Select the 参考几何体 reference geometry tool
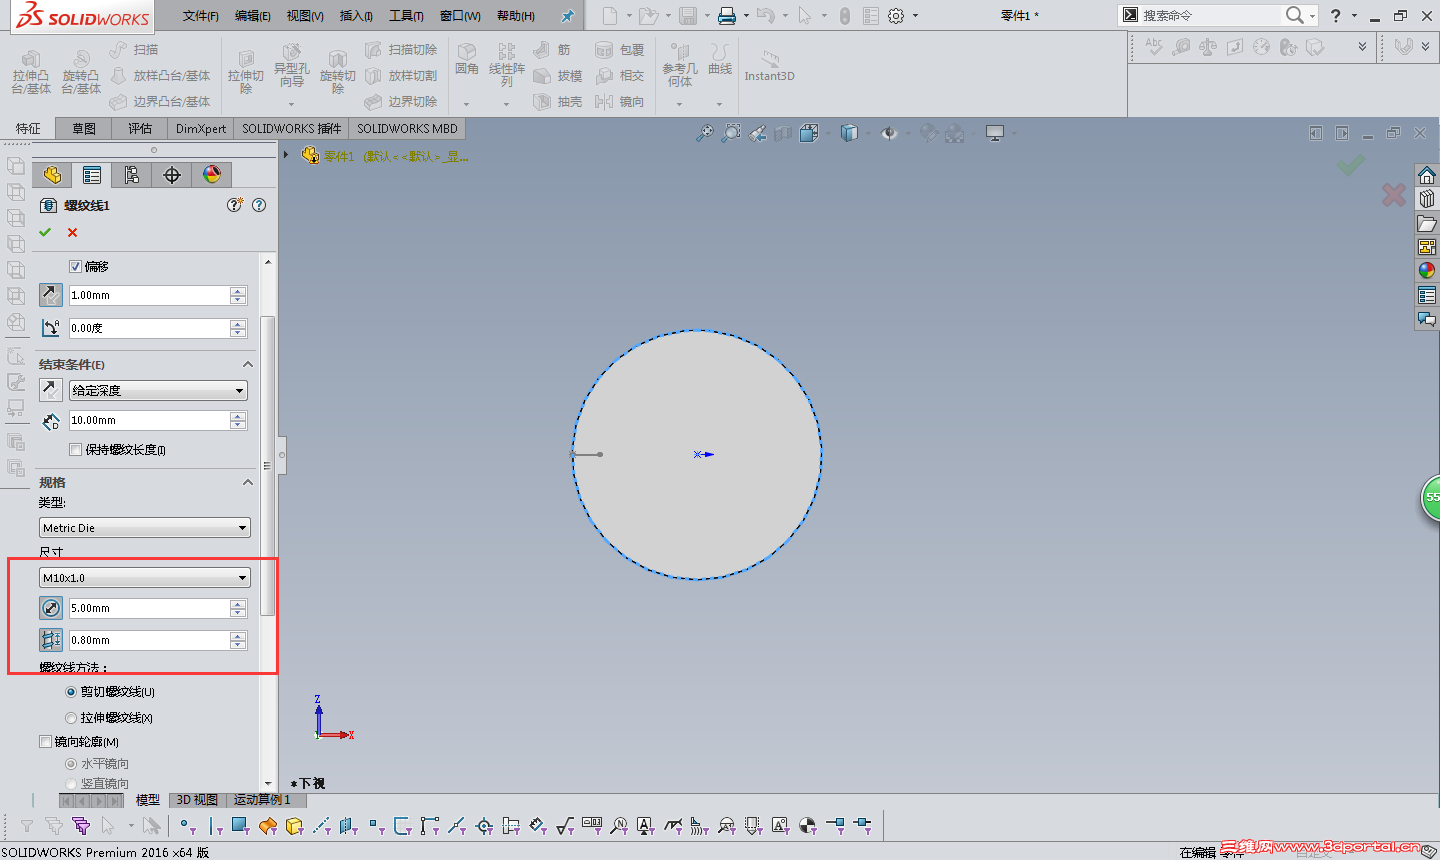1440x860 pixels. point(680,65)
